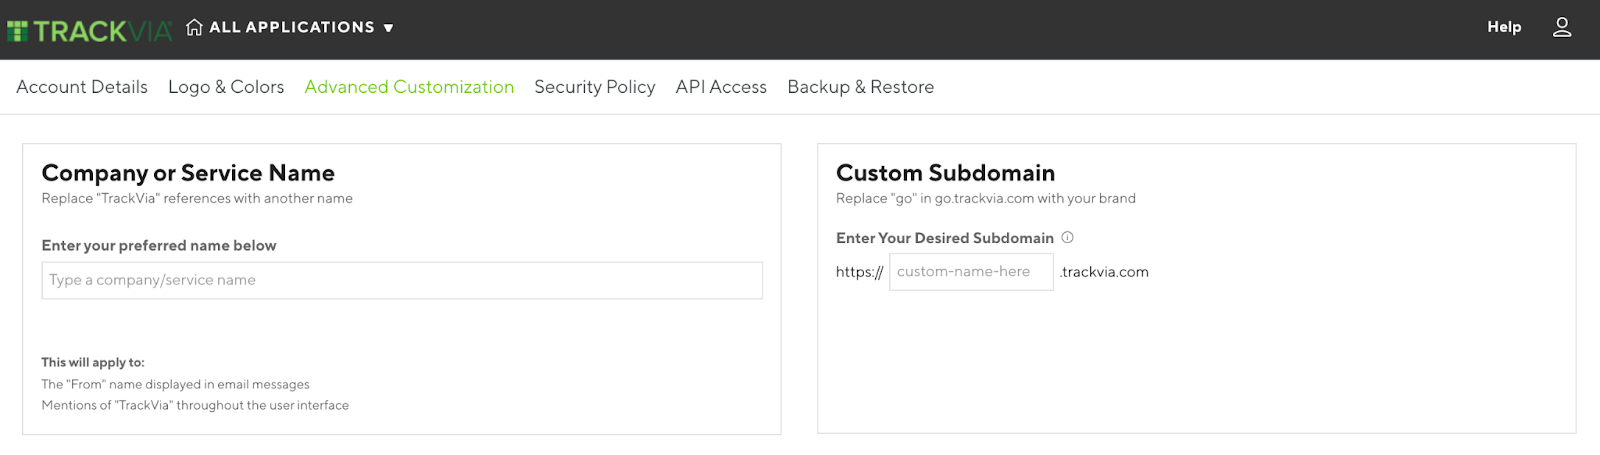Click the 'Company or Service Name' heading
The image size is (1600, 455).
(x=188, y=173)
